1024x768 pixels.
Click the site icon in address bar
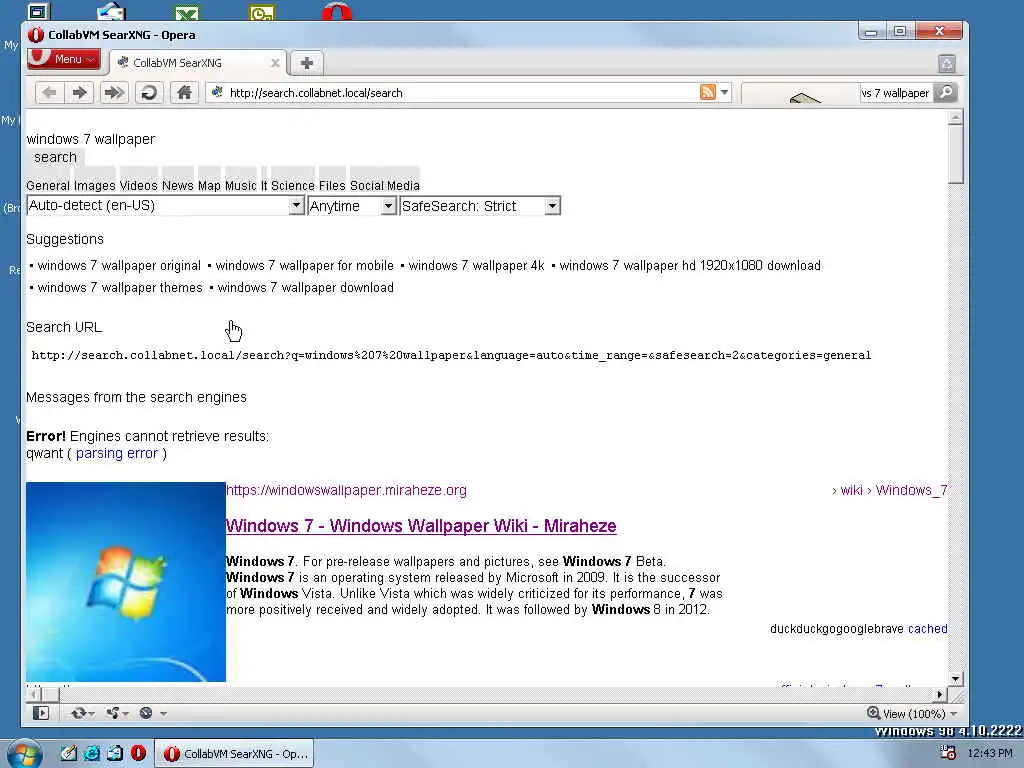217,92
